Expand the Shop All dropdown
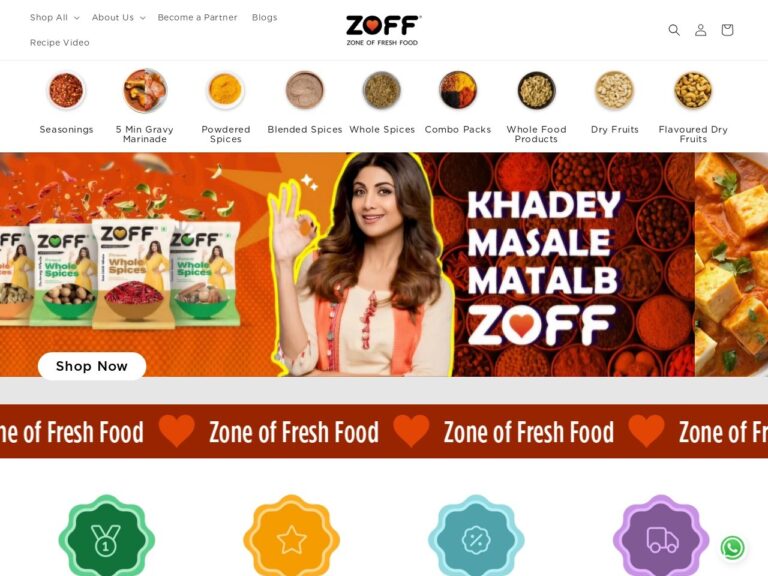 pyautogui.click(x=54, y=18)
